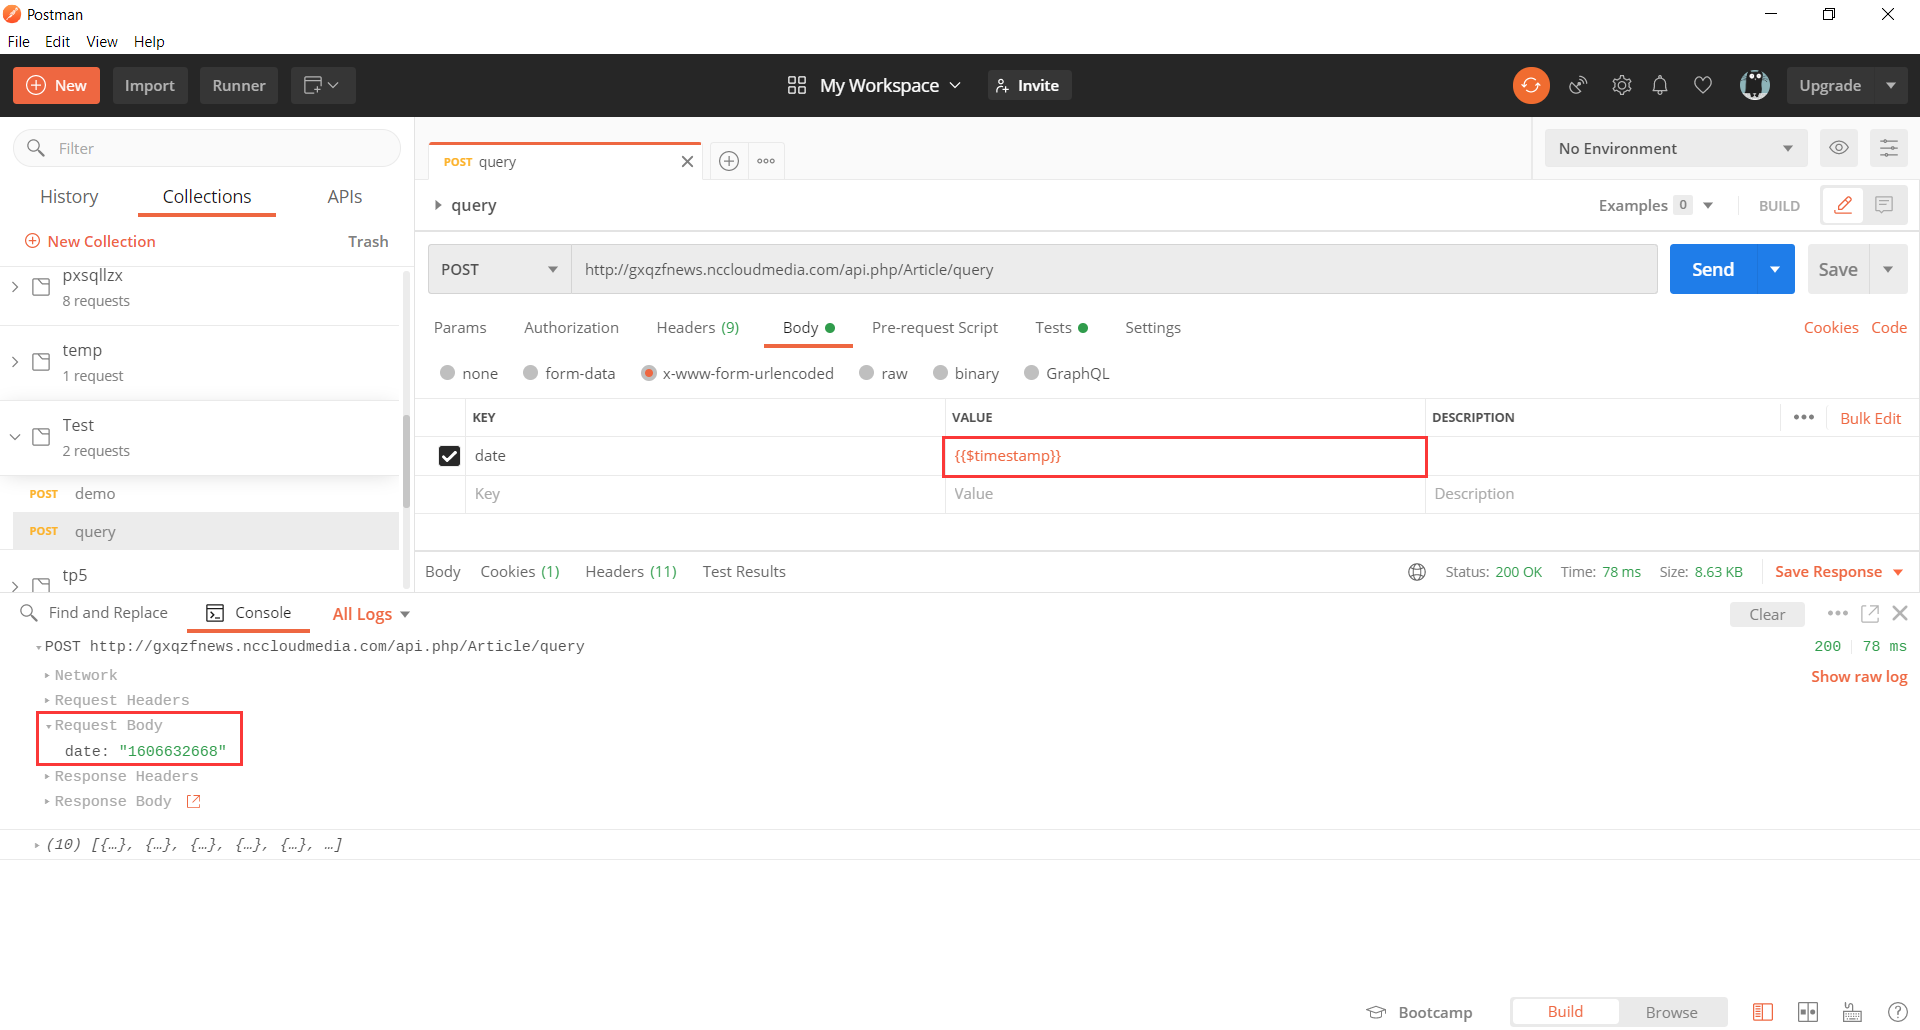Viewport: 1920px width, 1030px height.
Task: Open the help question mark icon
Action: click(1898, 1012)
